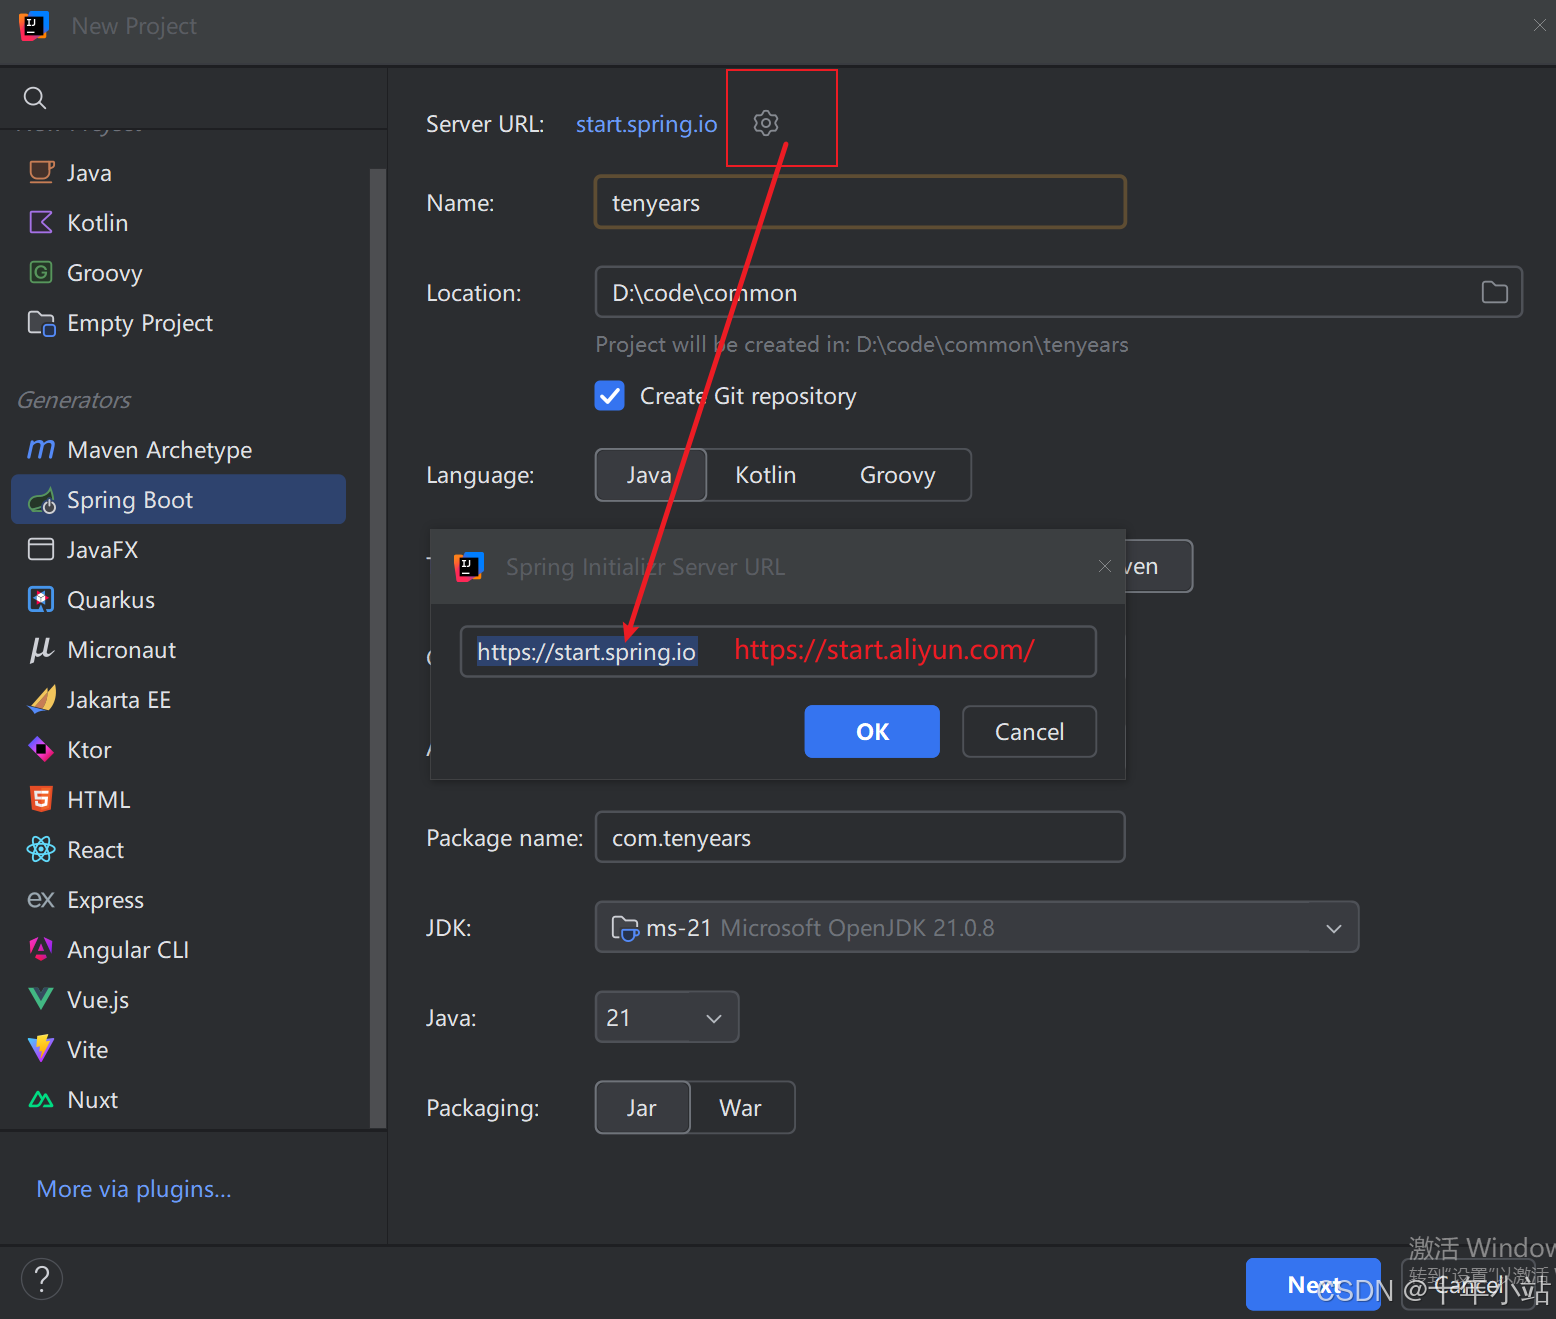The width and height of the screenshot is (1556, 1319).
Task: Choose War packaging
Action: click(x=741, y=1108)
